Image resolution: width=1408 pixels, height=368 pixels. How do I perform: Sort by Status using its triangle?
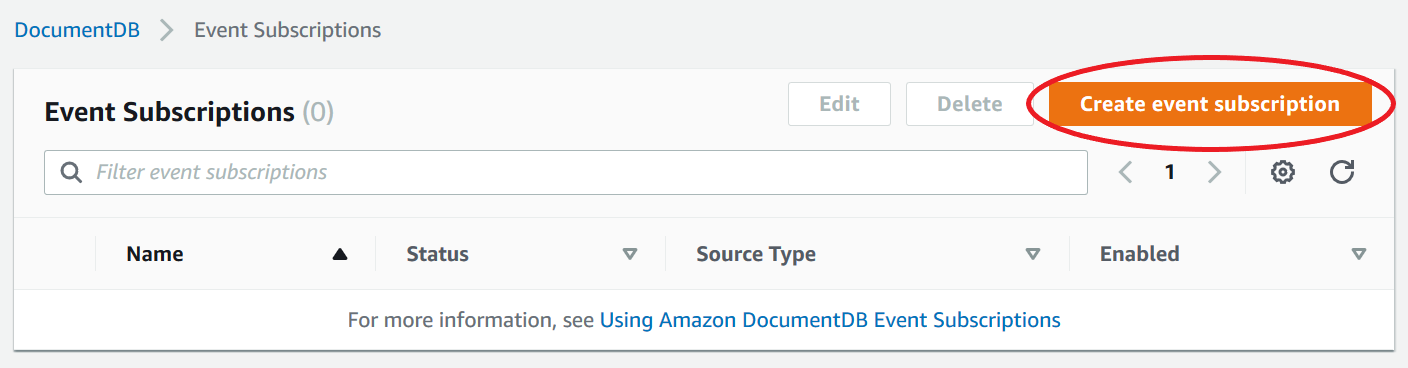pyautogui.click(x=630, y=254)
